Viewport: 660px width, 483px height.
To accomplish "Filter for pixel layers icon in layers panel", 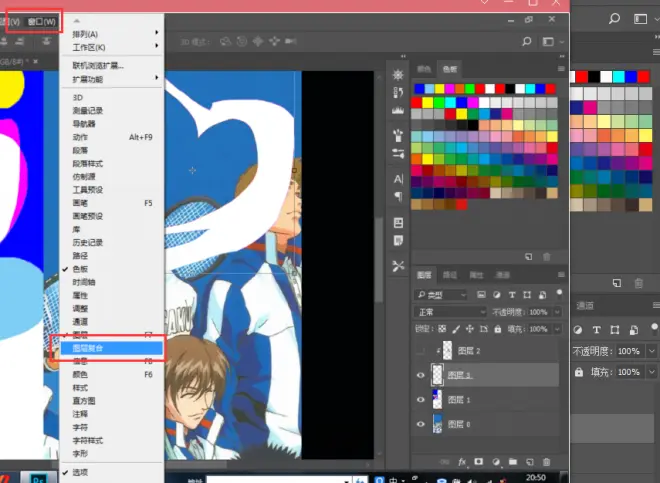I will [481, 295].
